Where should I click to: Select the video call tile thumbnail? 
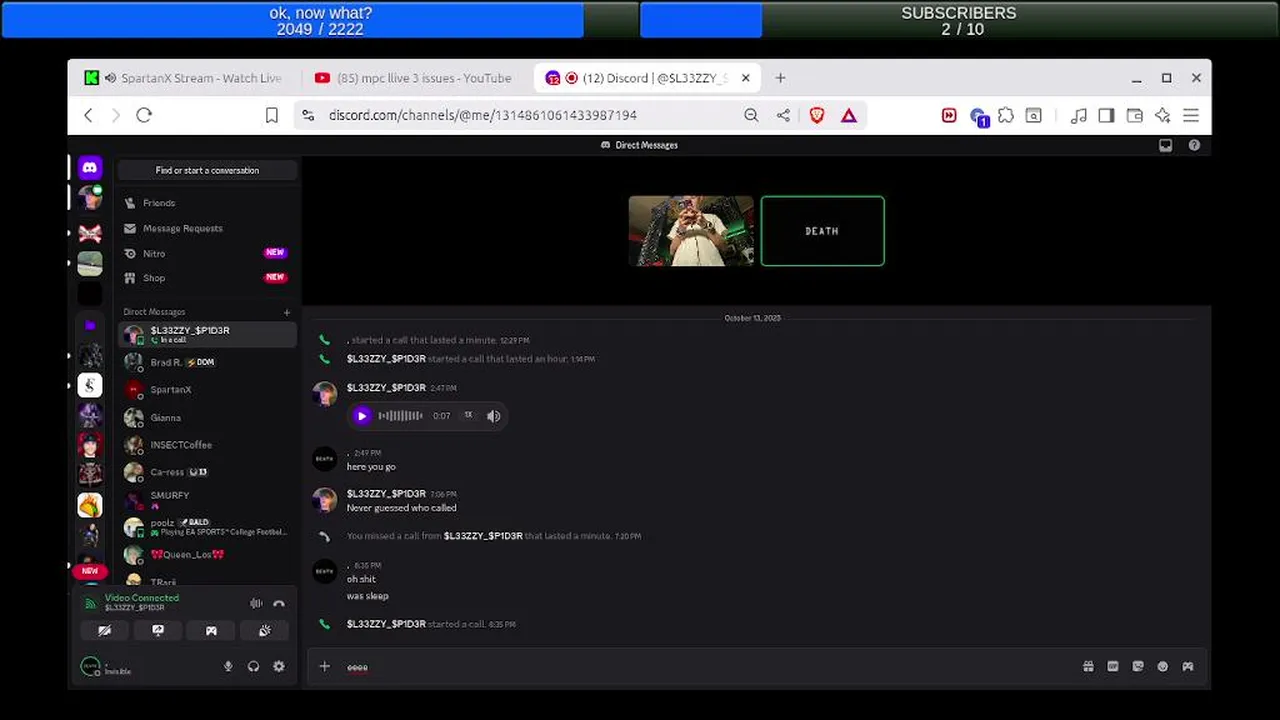(x=691, y=231)
